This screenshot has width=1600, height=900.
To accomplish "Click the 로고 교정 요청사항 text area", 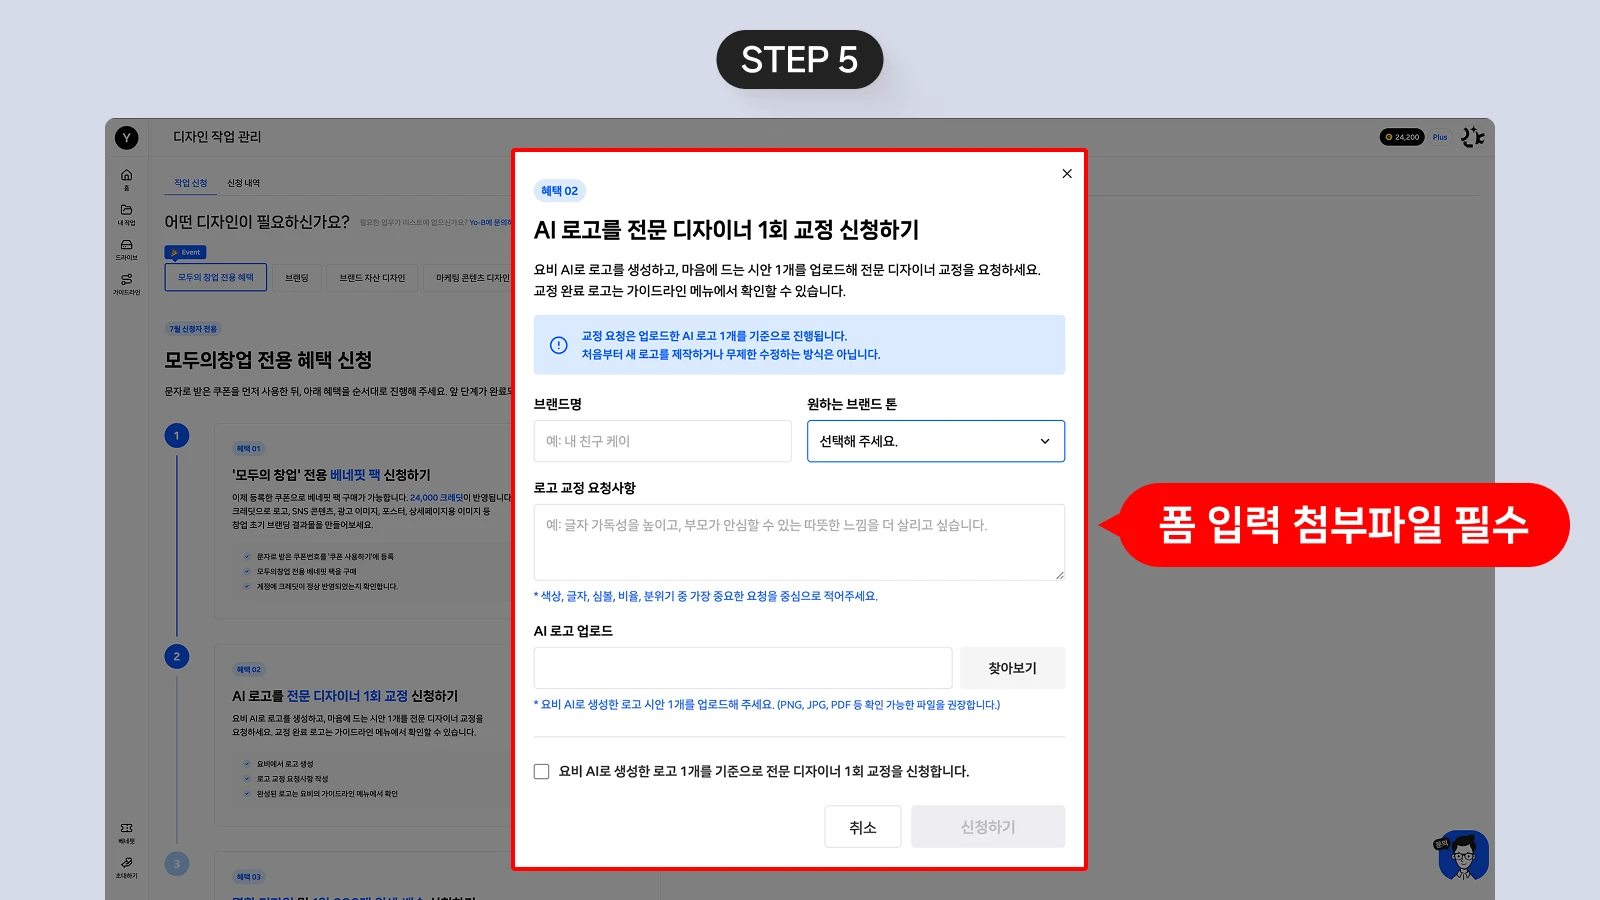I will coord(799,542).
